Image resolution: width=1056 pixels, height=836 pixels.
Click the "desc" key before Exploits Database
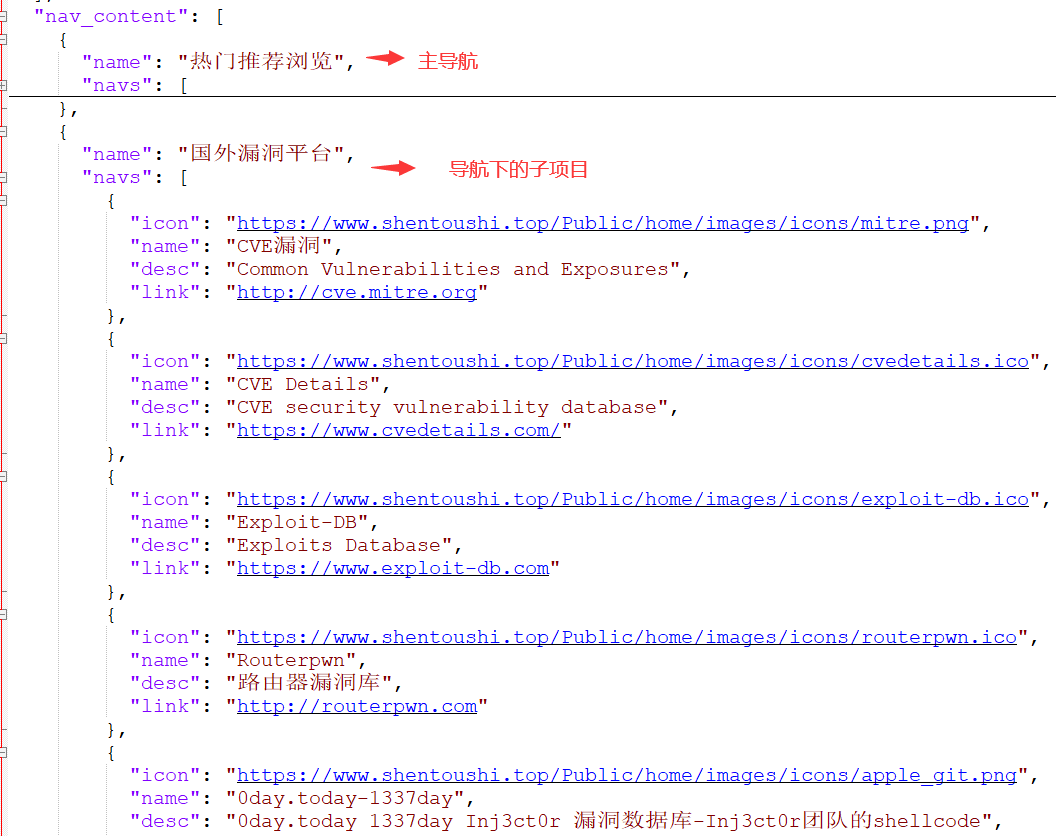point(166,546)
